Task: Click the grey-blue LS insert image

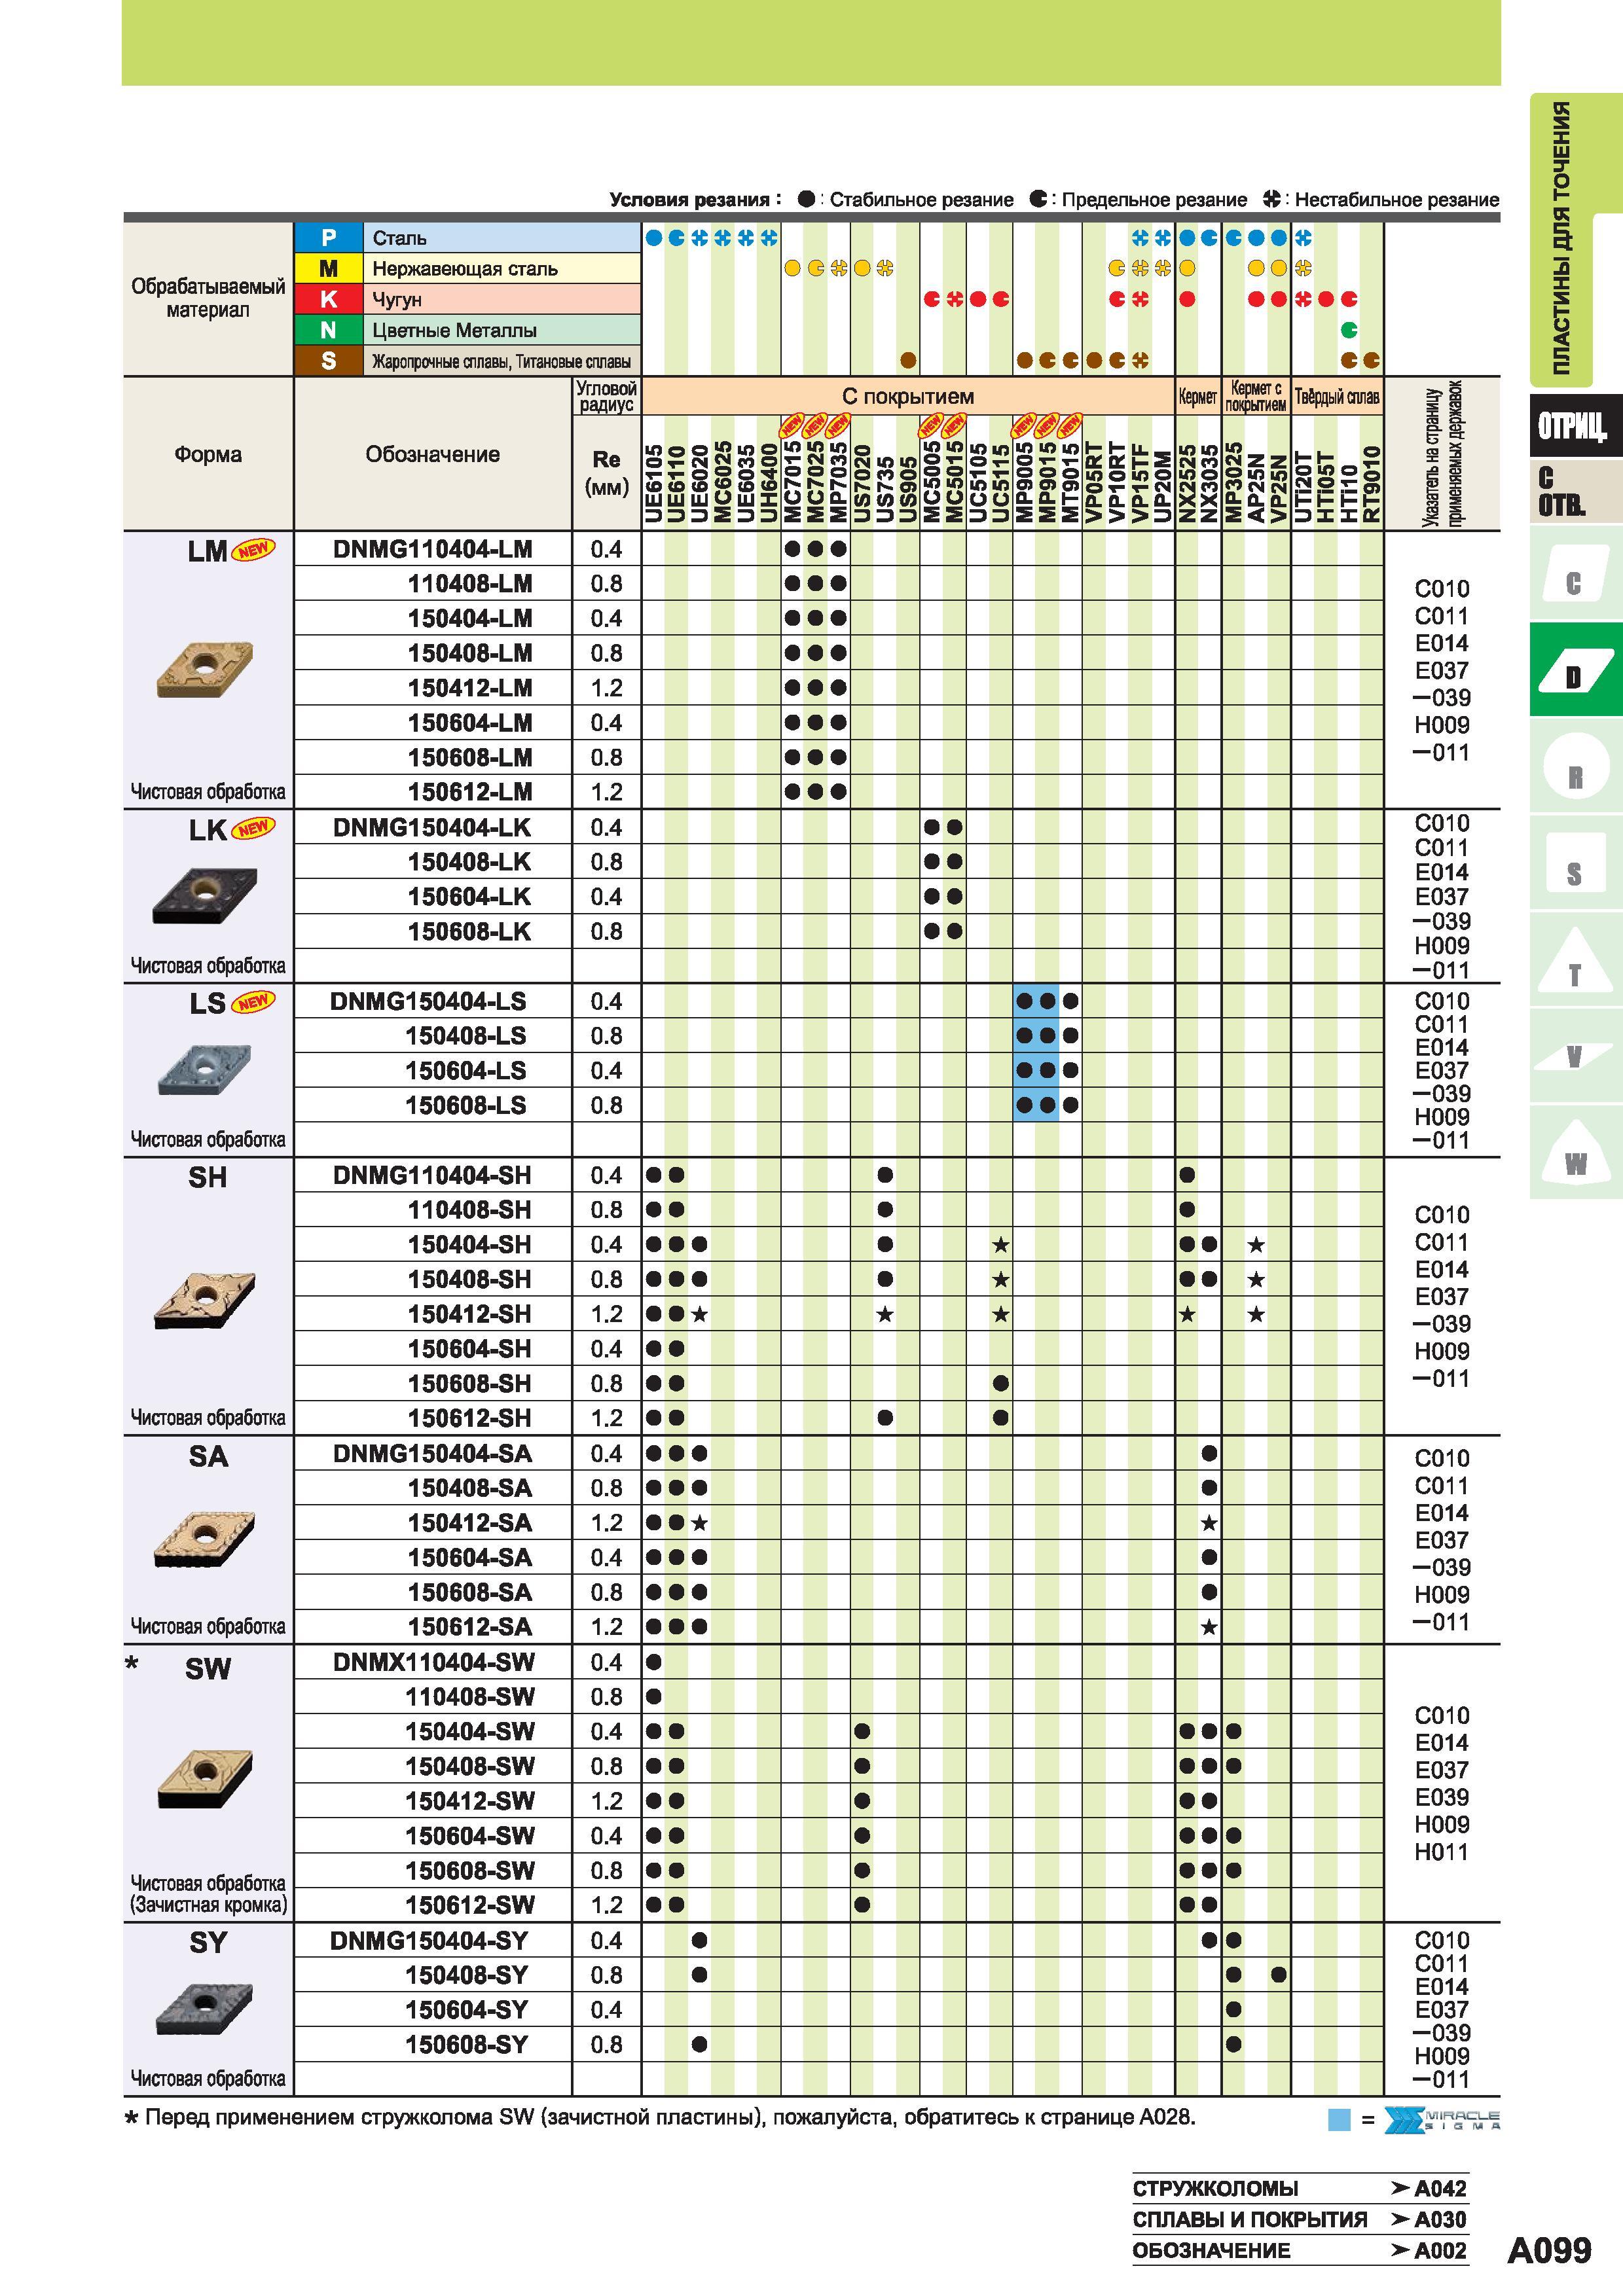Action: (x=205, y=1069)
